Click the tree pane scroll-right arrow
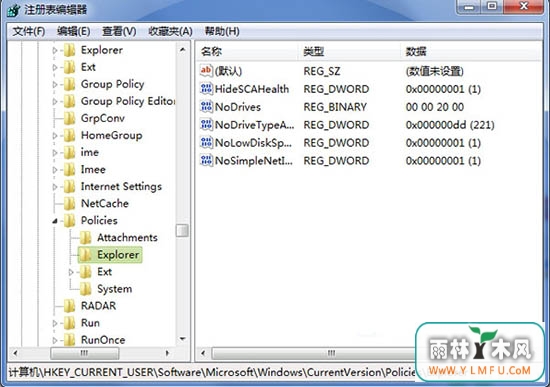Image resolution: width=550 pixels, height=387 pixels. [168, 353]
